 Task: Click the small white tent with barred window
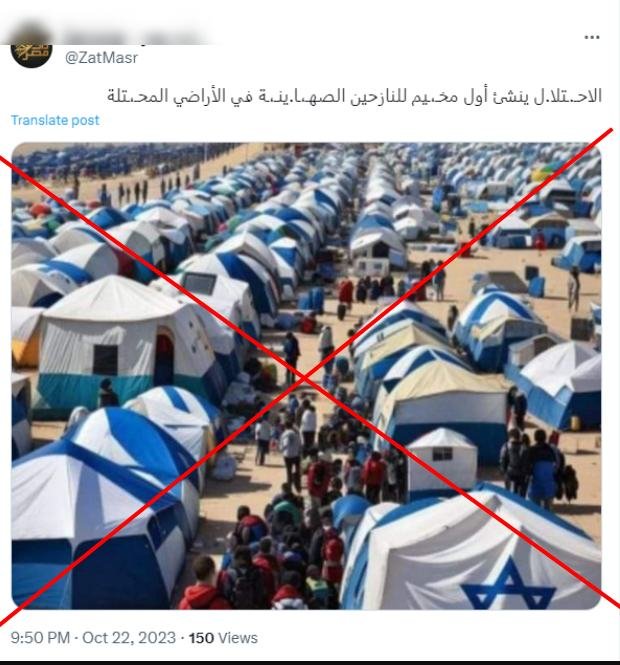441,461
